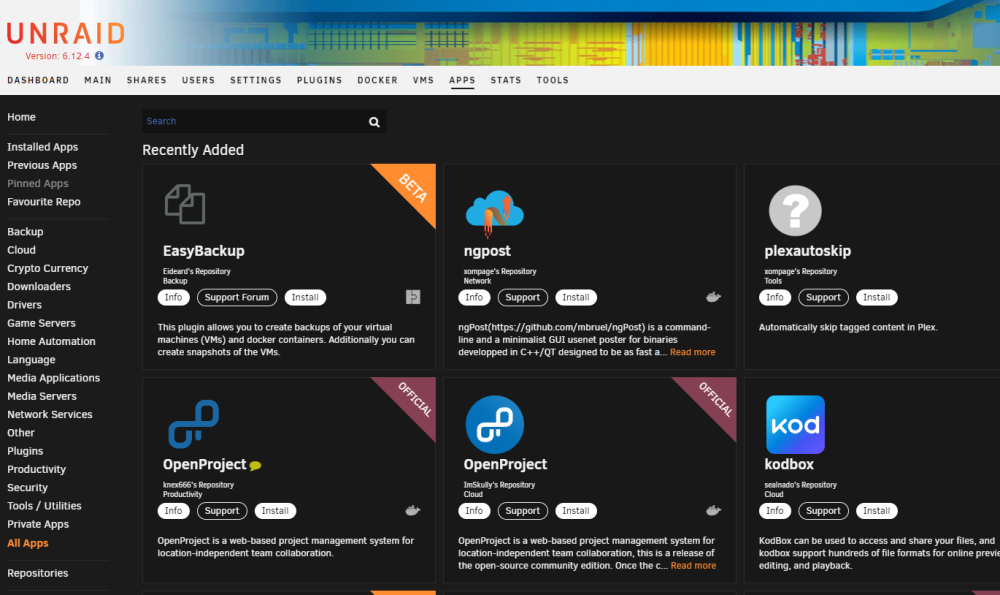Click the EasyBackup app icon

point(185,204)
